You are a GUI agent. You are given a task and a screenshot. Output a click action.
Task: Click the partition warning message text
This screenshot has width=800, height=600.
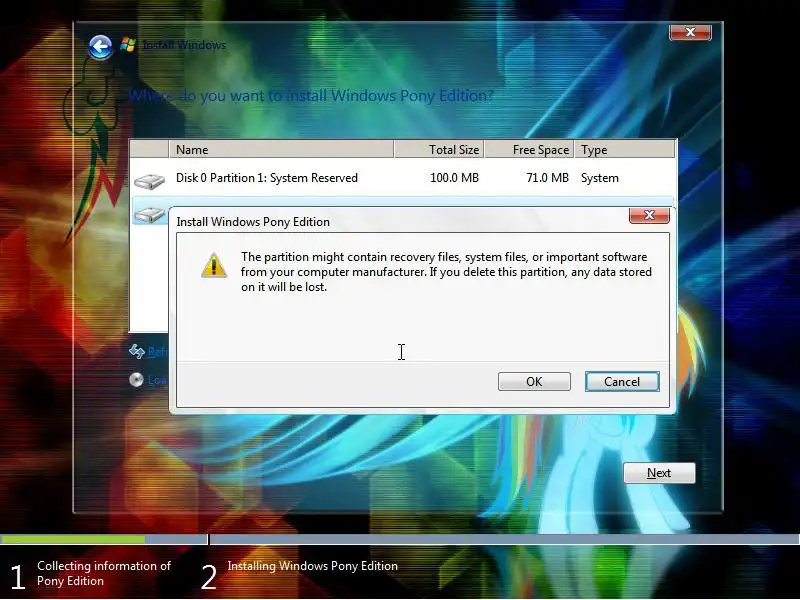coord(446,271)
